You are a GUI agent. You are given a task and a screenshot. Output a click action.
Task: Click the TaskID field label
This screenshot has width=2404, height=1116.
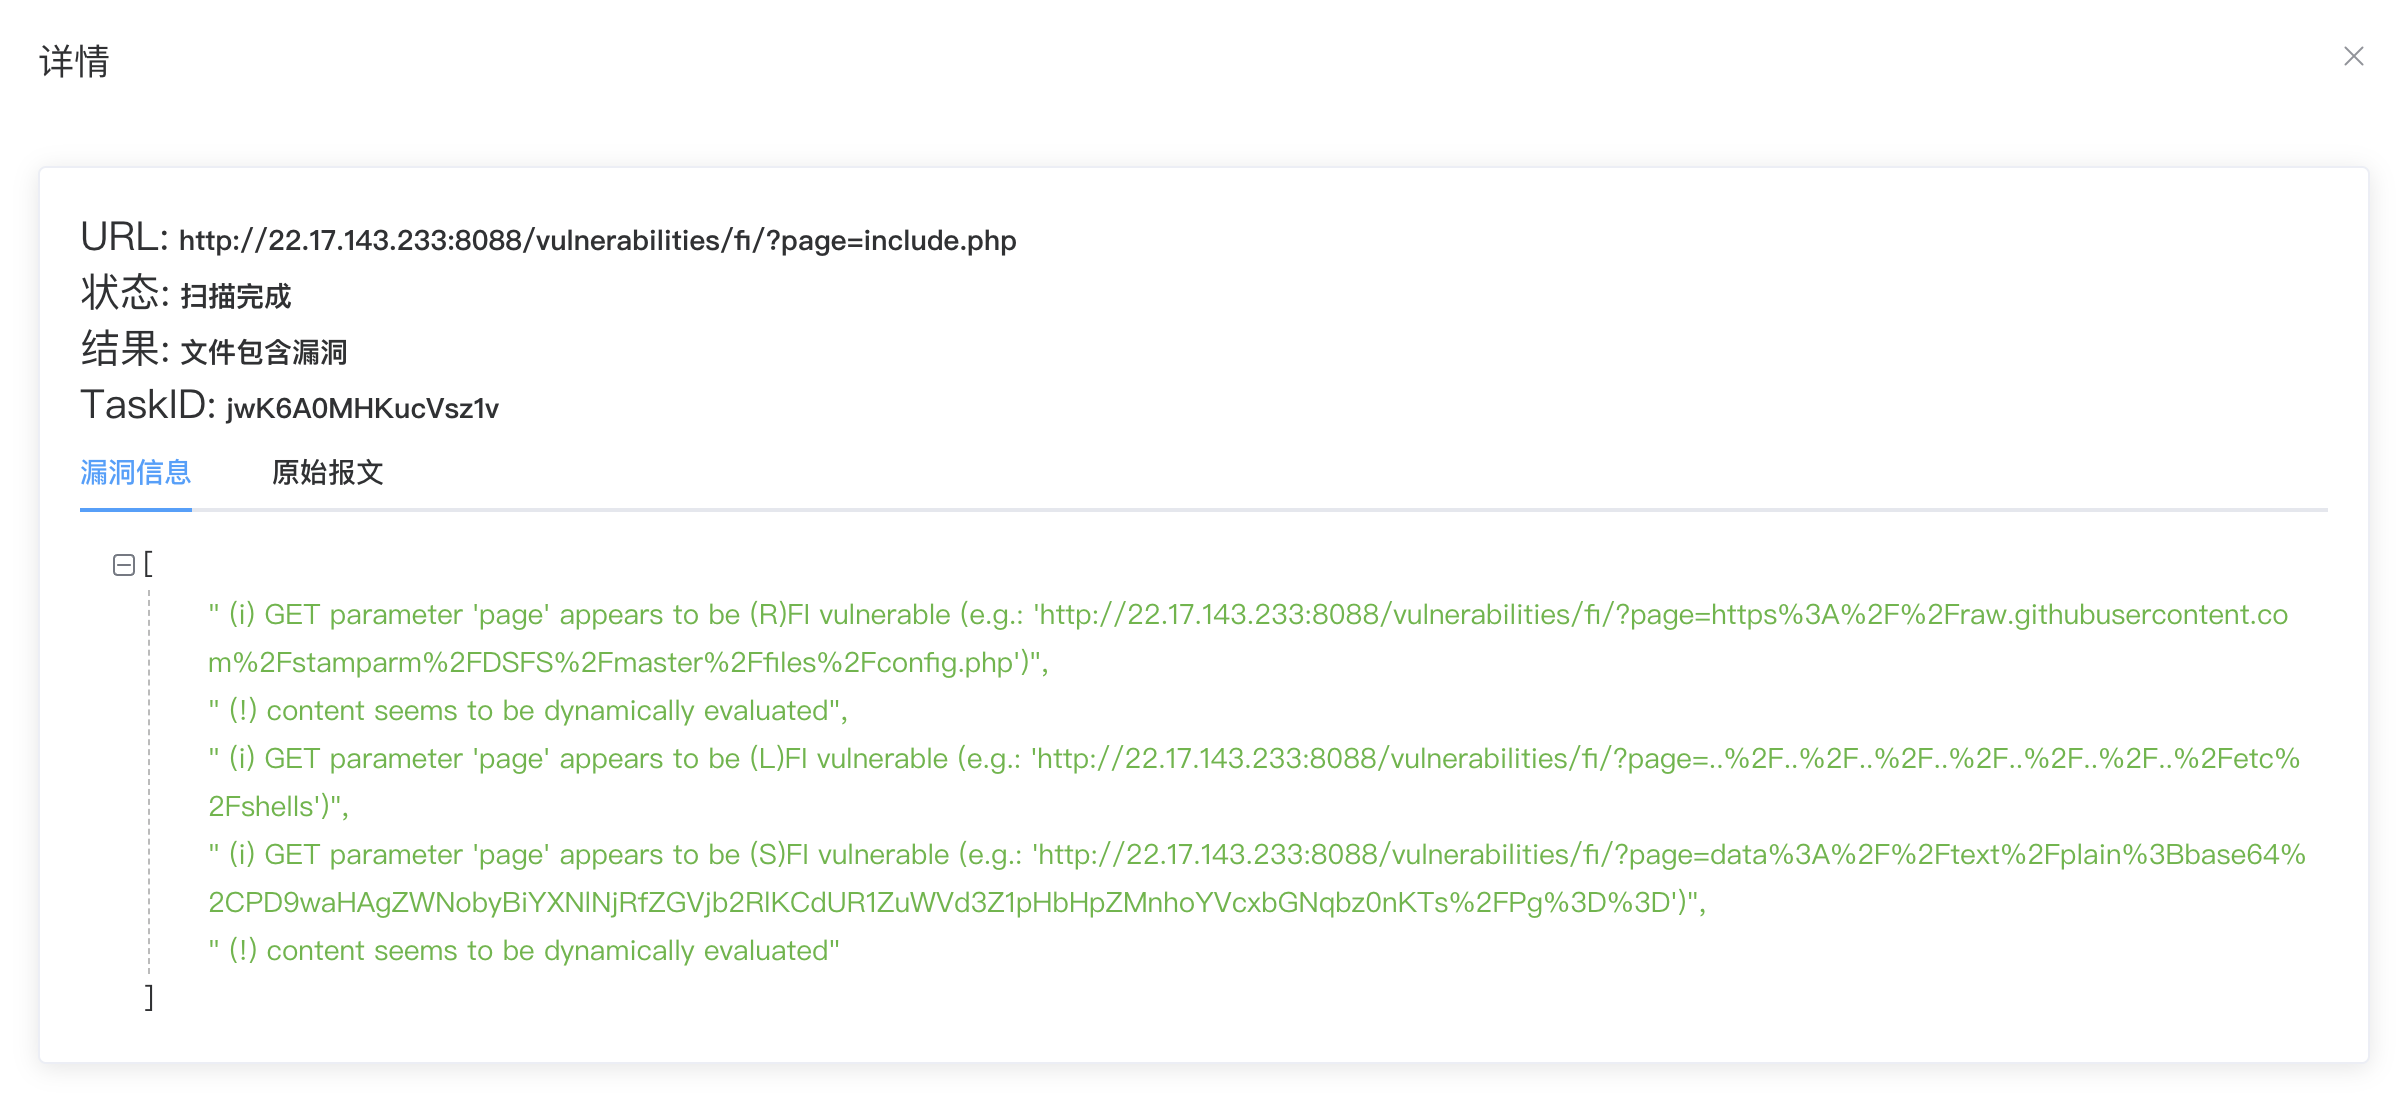coord(147,406)
